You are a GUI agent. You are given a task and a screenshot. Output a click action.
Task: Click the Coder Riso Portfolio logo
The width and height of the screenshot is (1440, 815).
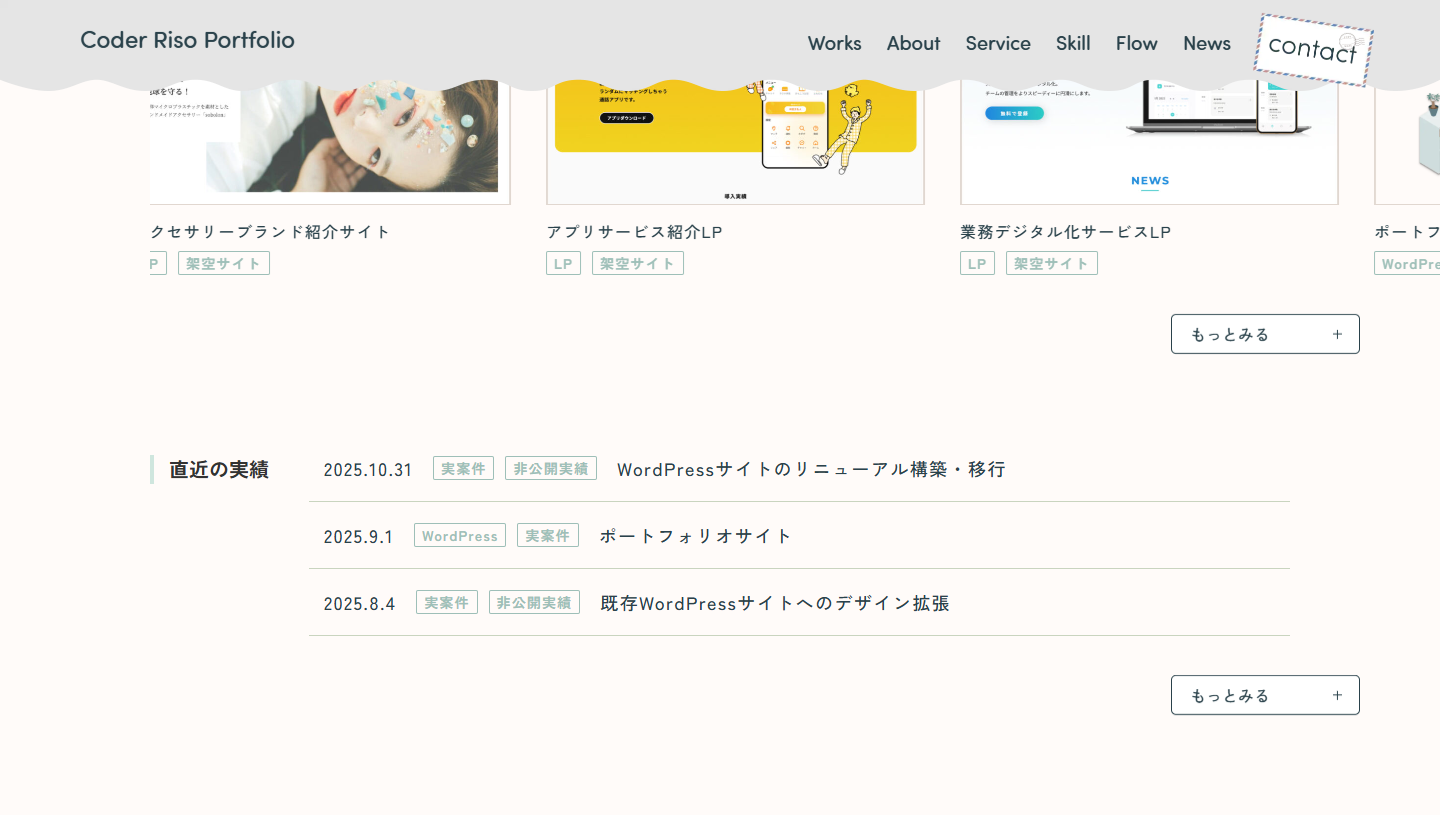coord(187,40)
